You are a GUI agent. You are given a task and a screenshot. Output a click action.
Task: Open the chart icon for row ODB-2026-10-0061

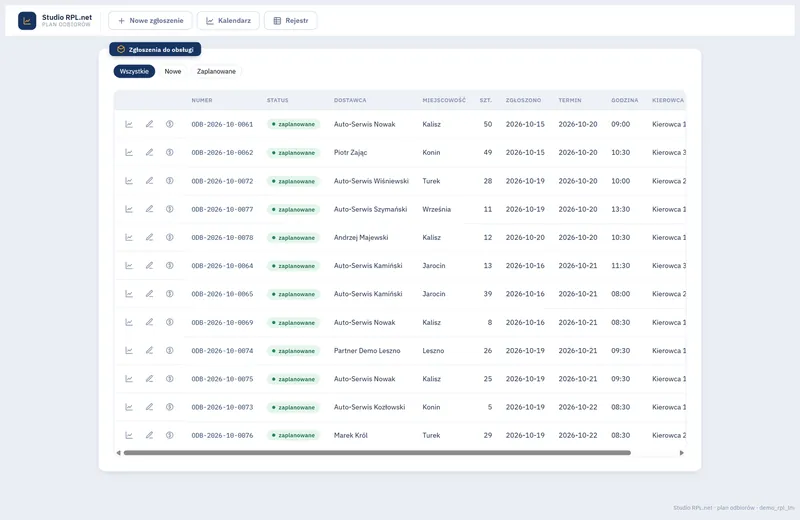[x=129, y=124]
